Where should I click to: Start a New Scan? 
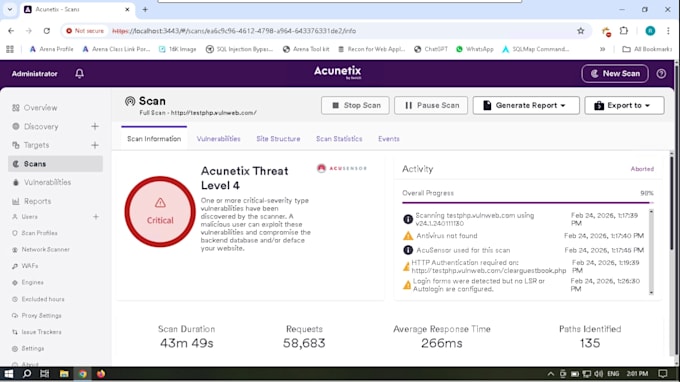(x=615, y=74)
